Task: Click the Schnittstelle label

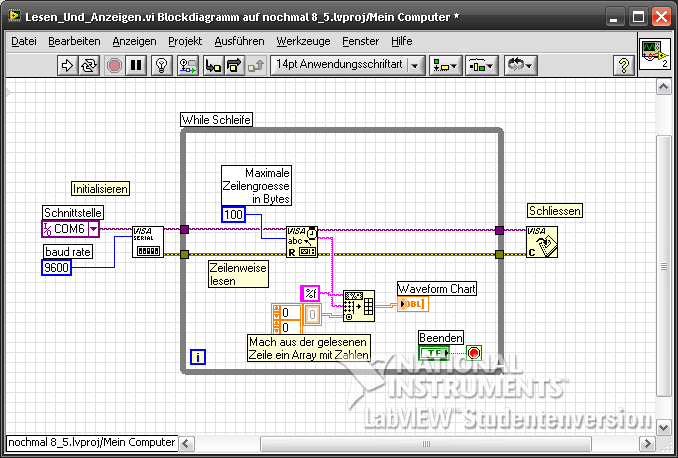Action: pyautogui.click(x=73, y=213)
